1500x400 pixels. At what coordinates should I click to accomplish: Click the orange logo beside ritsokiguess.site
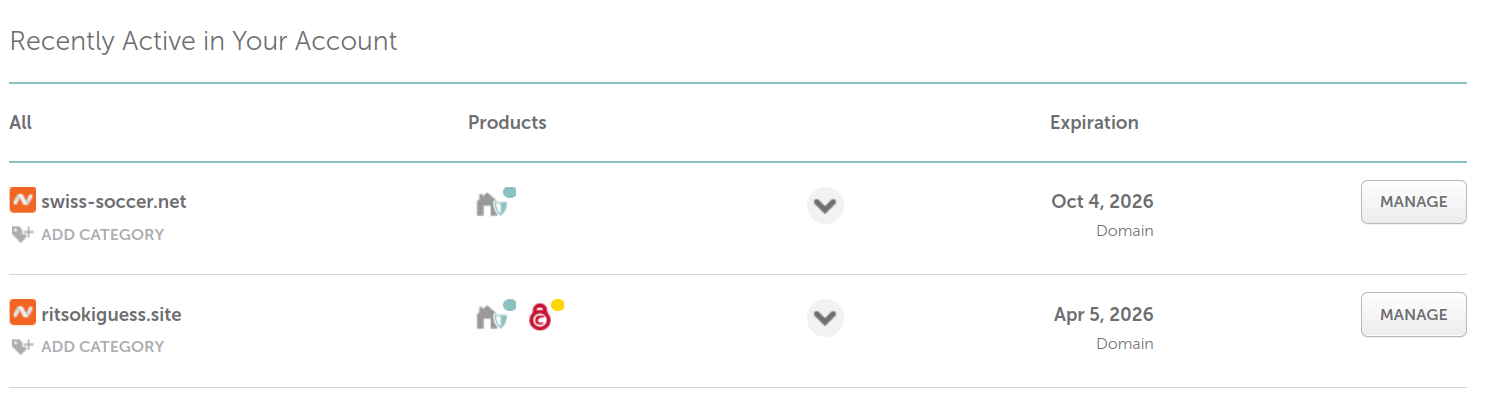tap(22, 314)
